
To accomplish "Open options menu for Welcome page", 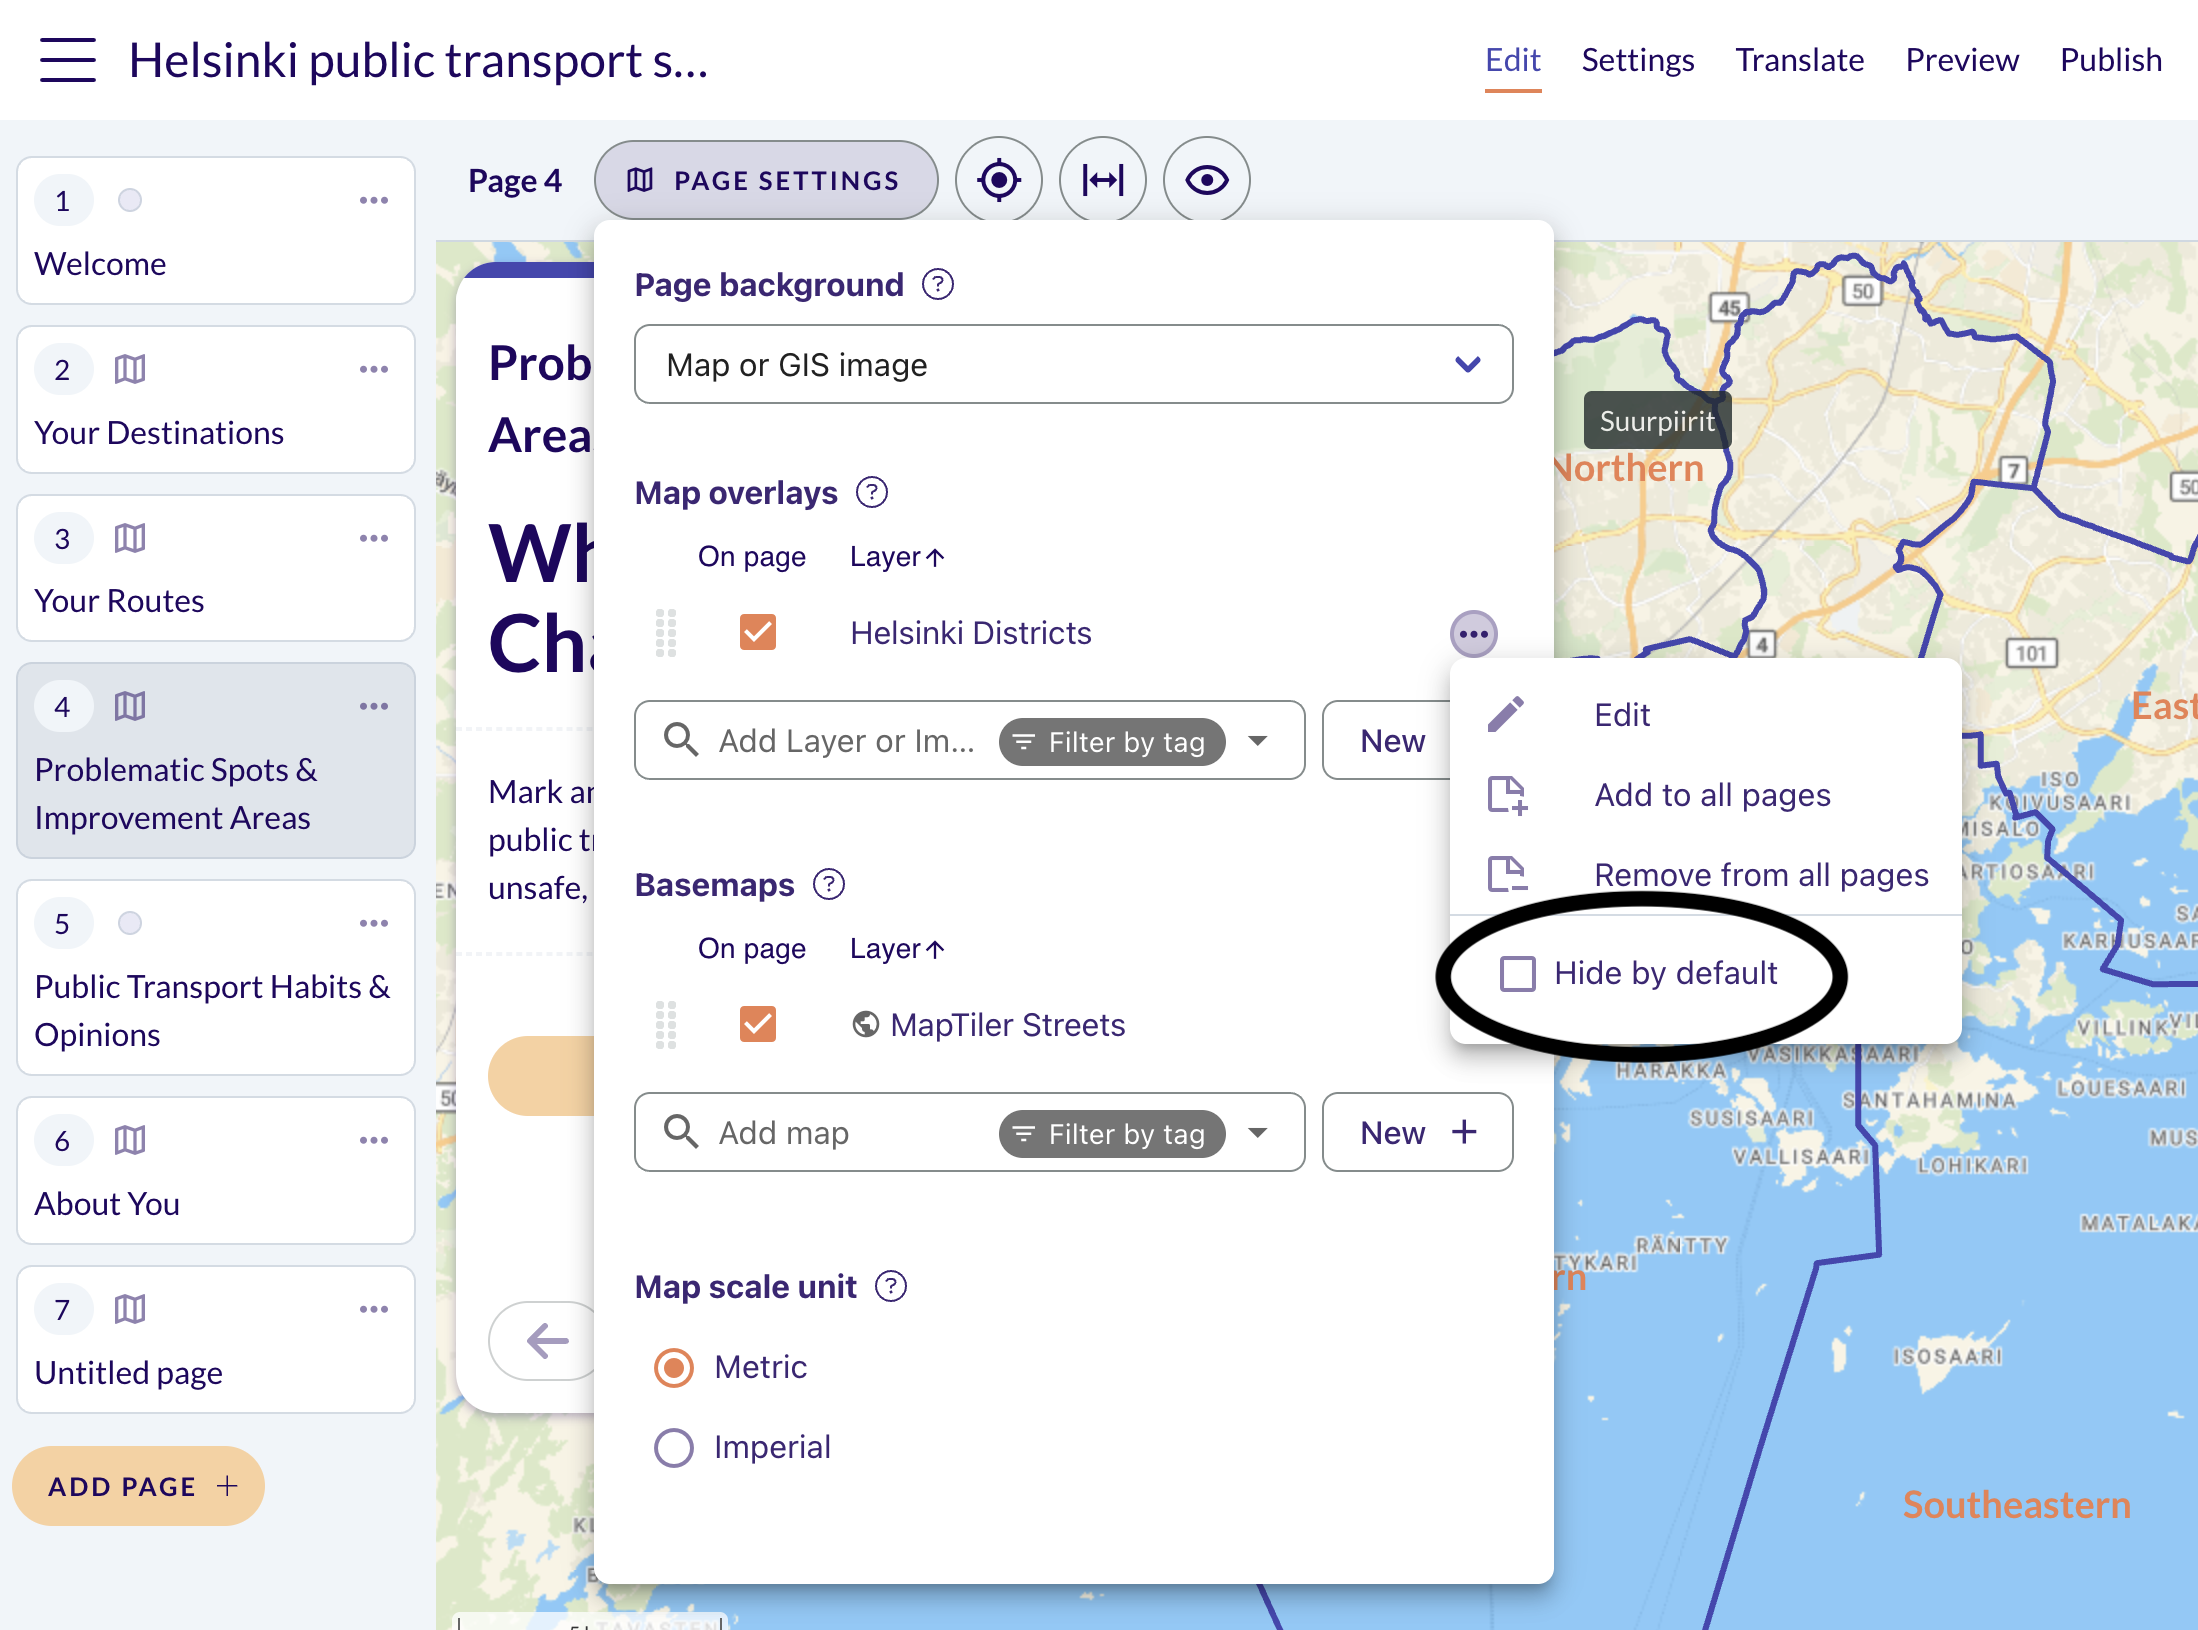I will pyautogui.click(x=374, y=201).
